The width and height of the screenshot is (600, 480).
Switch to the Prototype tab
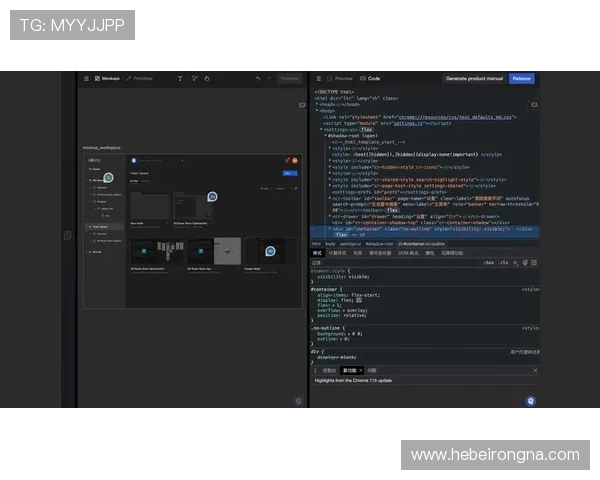(140, 78)
